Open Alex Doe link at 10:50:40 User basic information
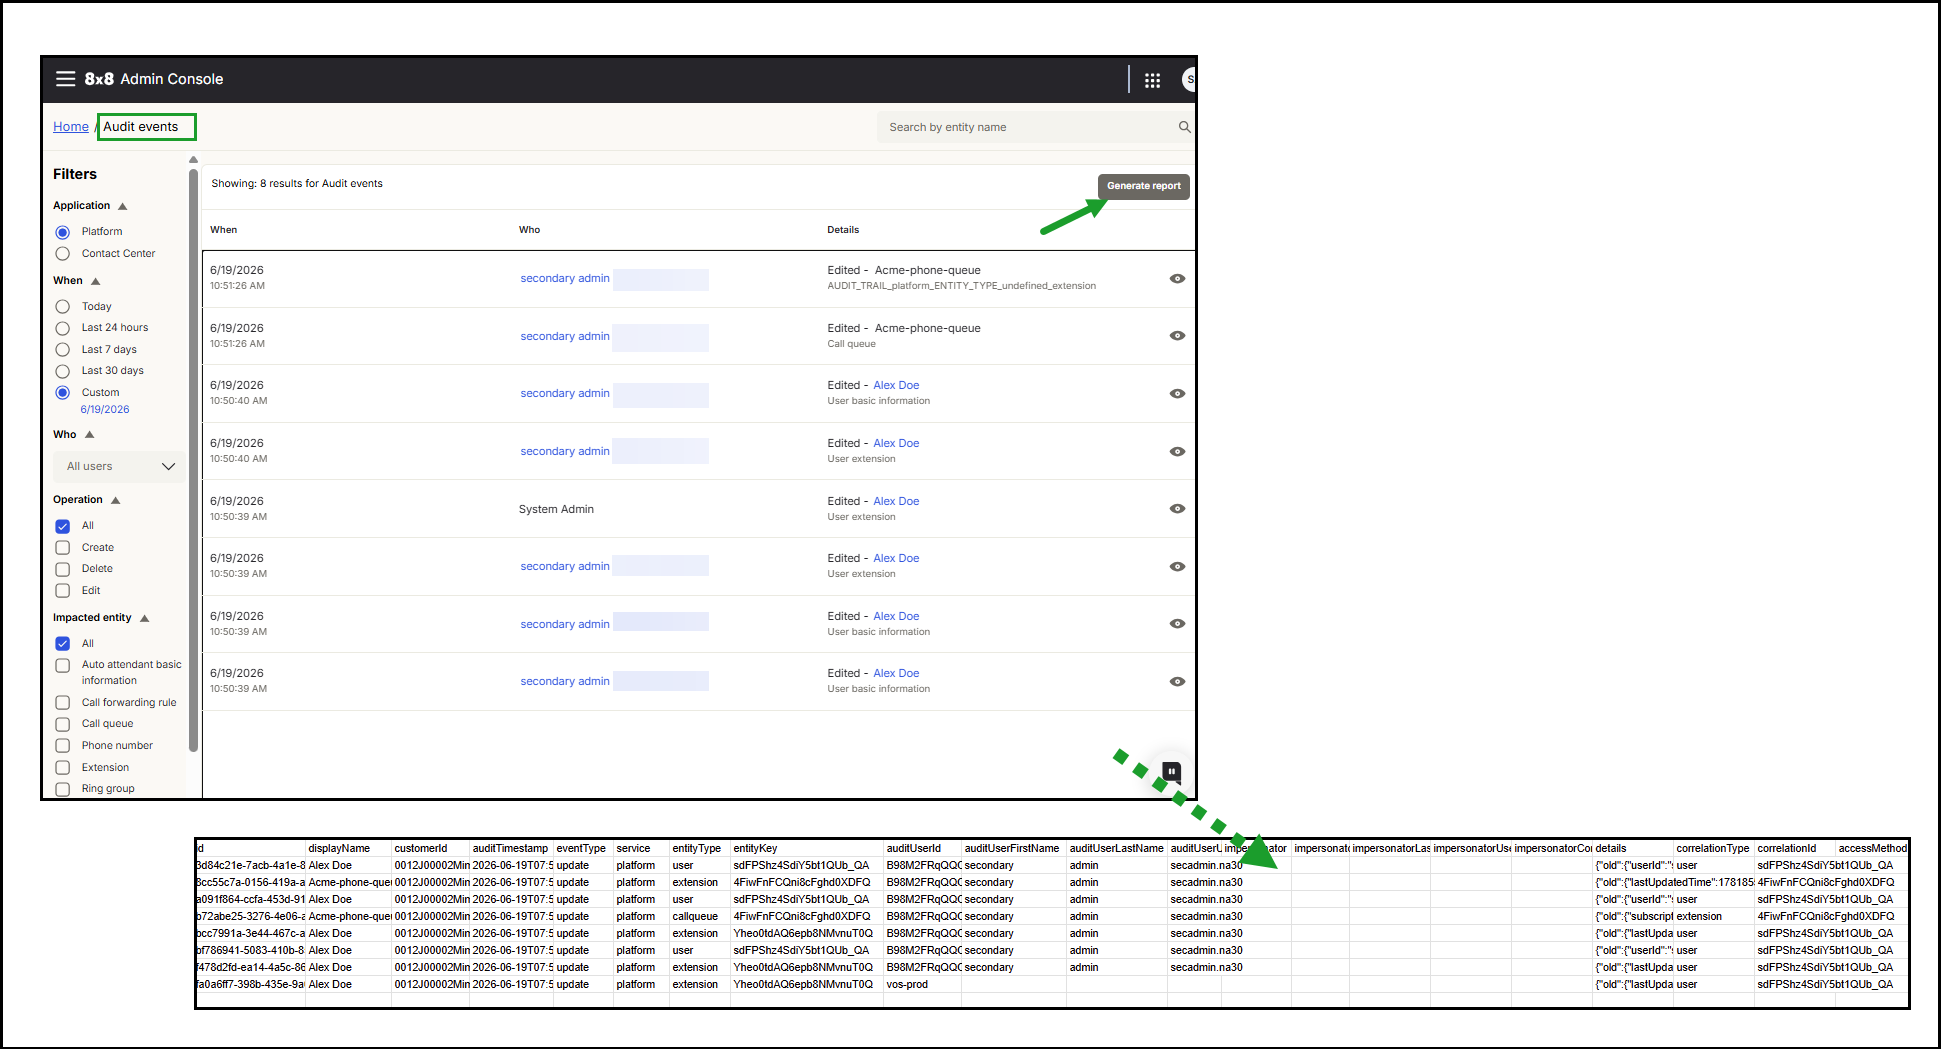1943x1049 pixels. coord(896,386)
